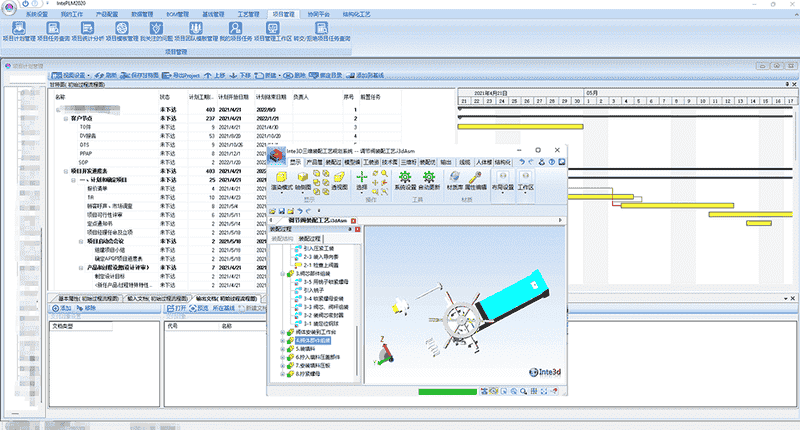800x430 pixels.
Task: Click 移除 button in bottom document panel
Action: point(86,308)
